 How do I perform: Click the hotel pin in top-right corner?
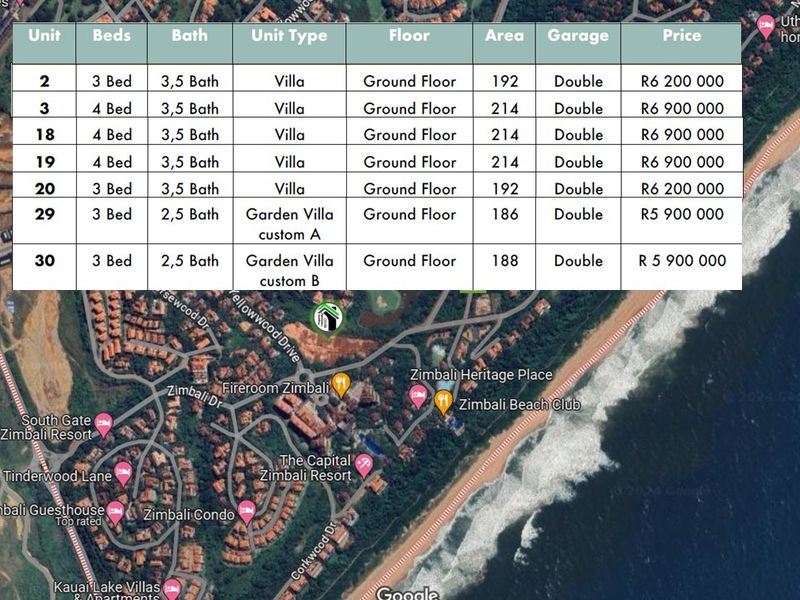(x=766, y=26)
